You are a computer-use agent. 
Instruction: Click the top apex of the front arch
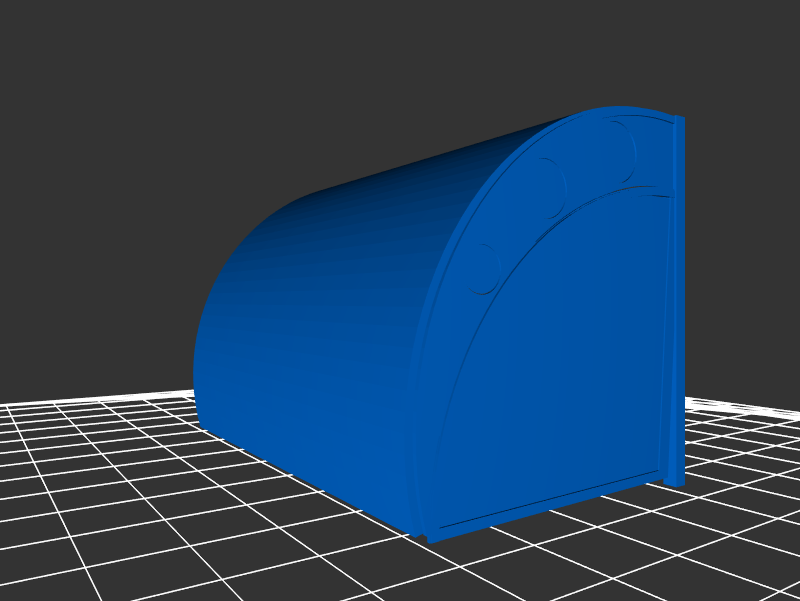tap(620, 110)
